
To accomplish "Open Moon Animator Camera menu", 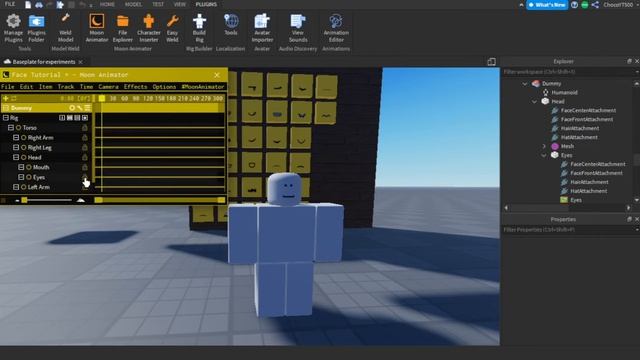I will pyautogui.click(x=108, y=87).
